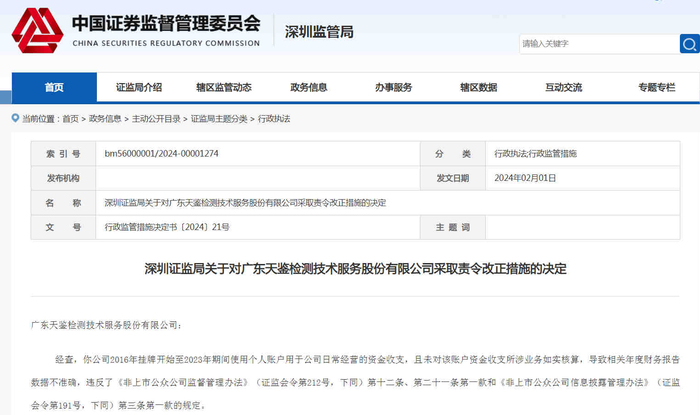The image size is (700, 415).
Task: Follow the 首页 breadcrumb link
Action: click(70, 119)
